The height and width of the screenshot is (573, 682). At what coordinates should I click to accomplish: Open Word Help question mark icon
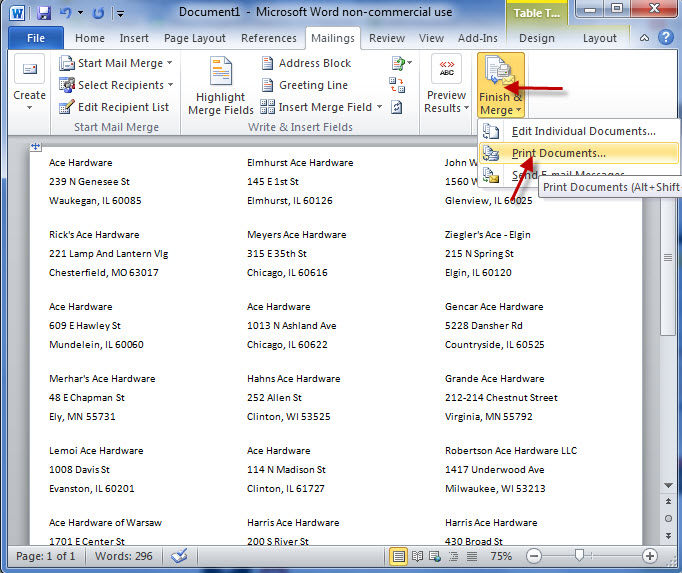[665, 37]
